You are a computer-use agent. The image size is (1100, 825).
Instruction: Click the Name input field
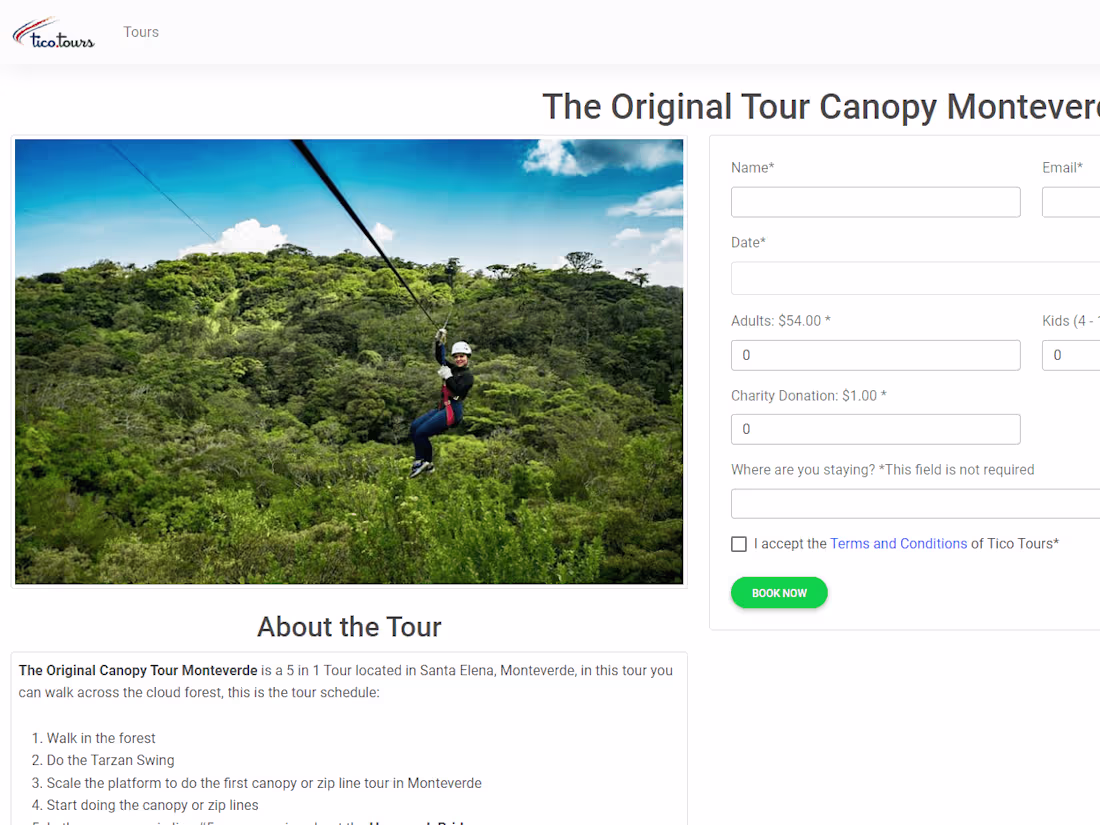(x=876, y=202)
